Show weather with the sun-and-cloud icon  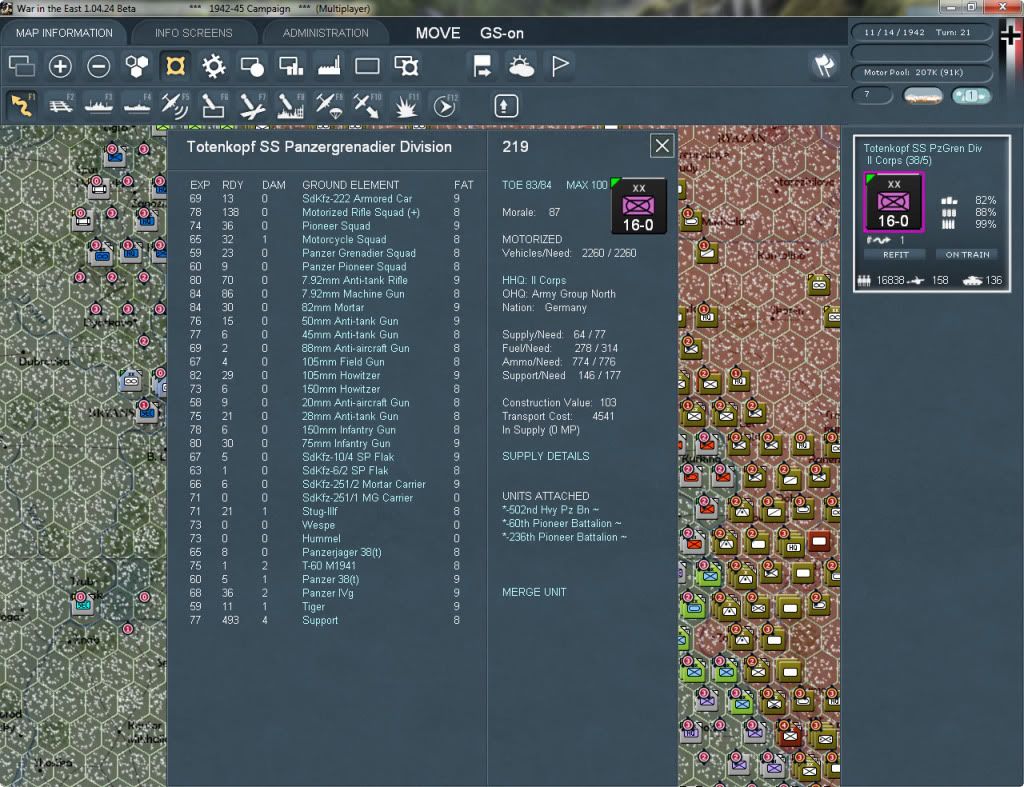tap(521, 66)
